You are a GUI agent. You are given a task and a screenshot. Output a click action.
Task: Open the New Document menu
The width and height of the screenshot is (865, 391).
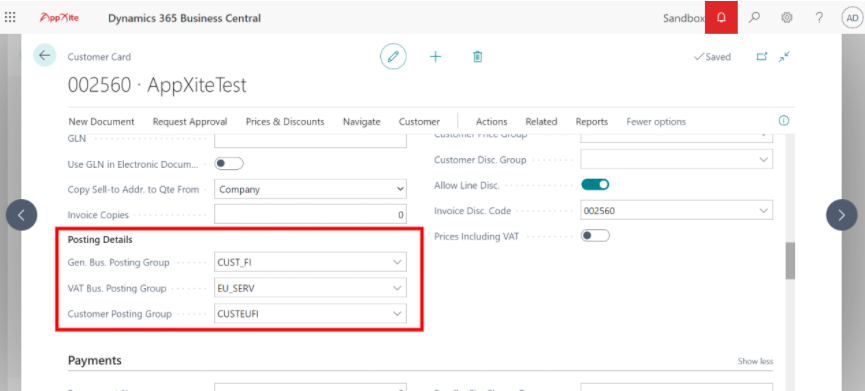coord(102,121)
